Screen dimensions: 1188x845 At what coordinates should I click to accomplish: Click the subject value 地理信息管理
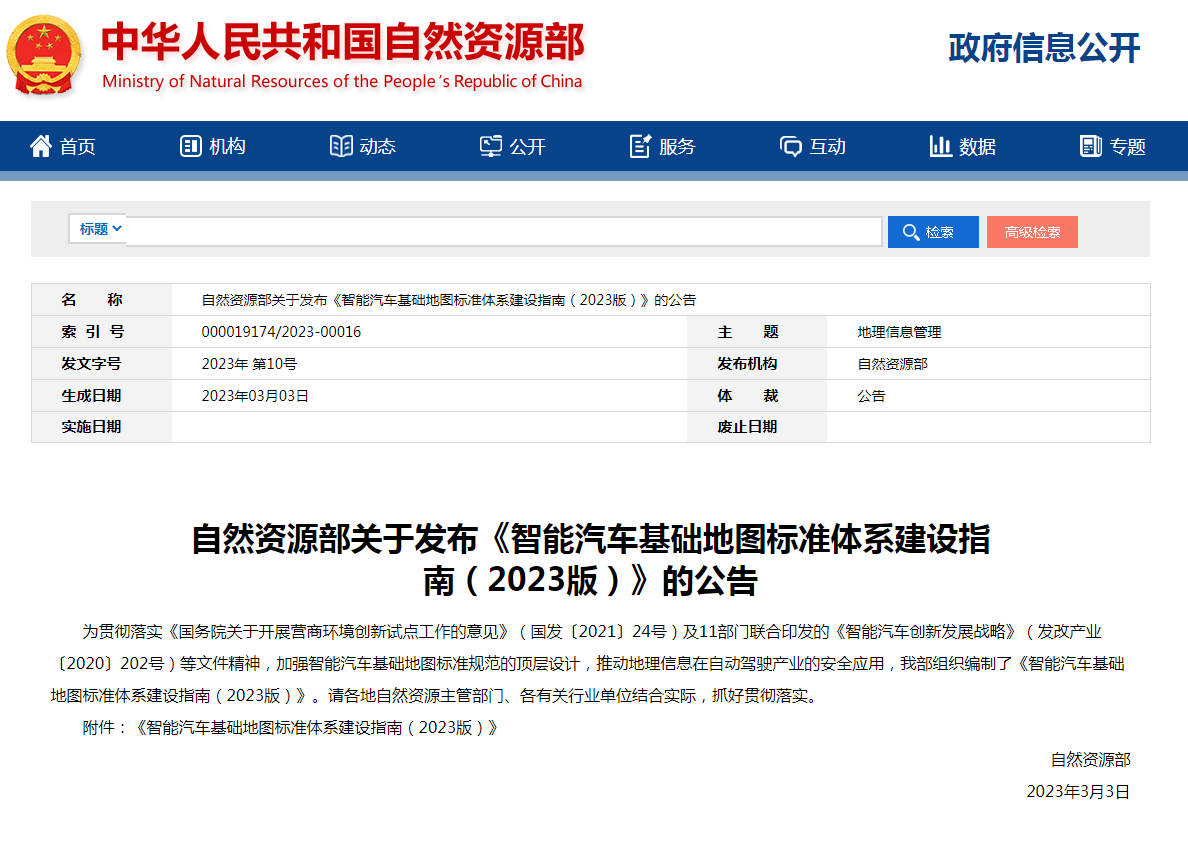(899, 332)
